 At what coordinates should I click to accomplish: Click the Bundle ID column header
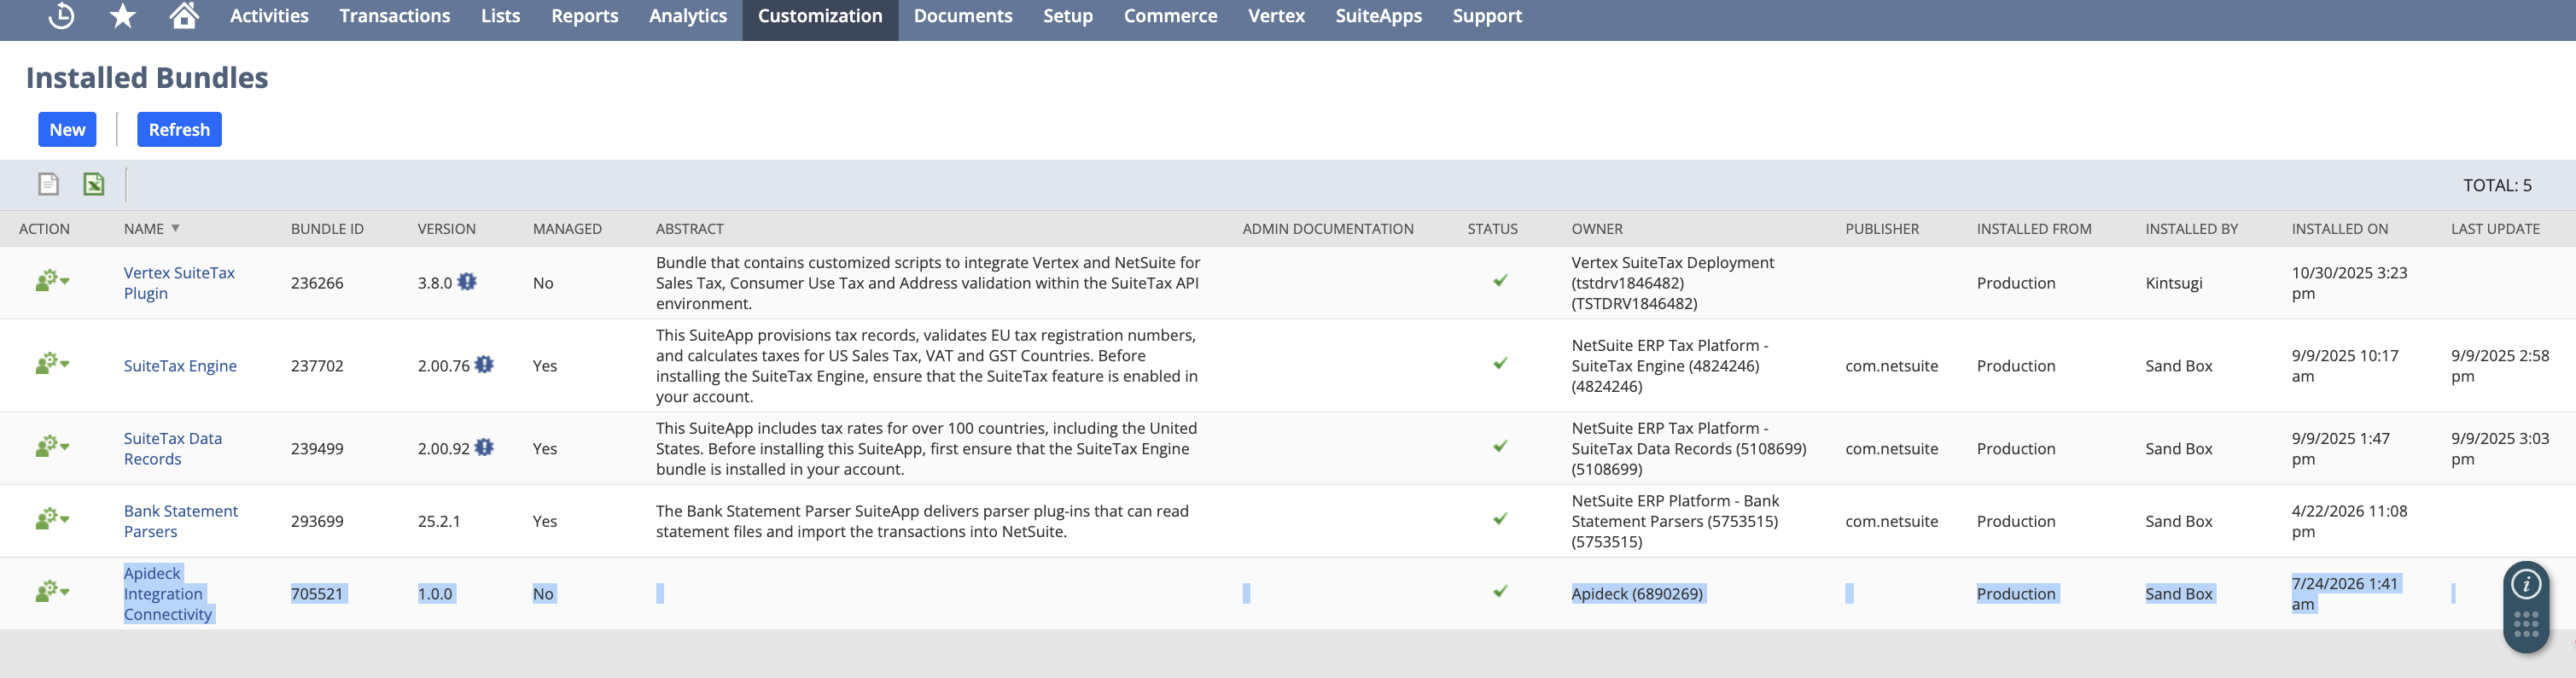(327, 229)
